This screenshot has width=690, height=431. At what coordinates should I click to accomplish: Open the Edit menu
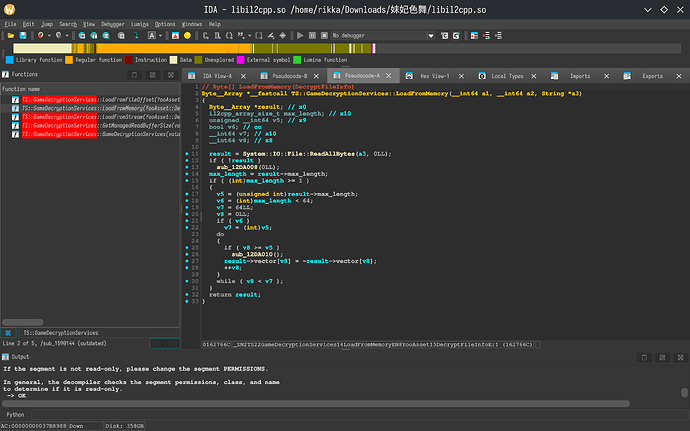28,24
